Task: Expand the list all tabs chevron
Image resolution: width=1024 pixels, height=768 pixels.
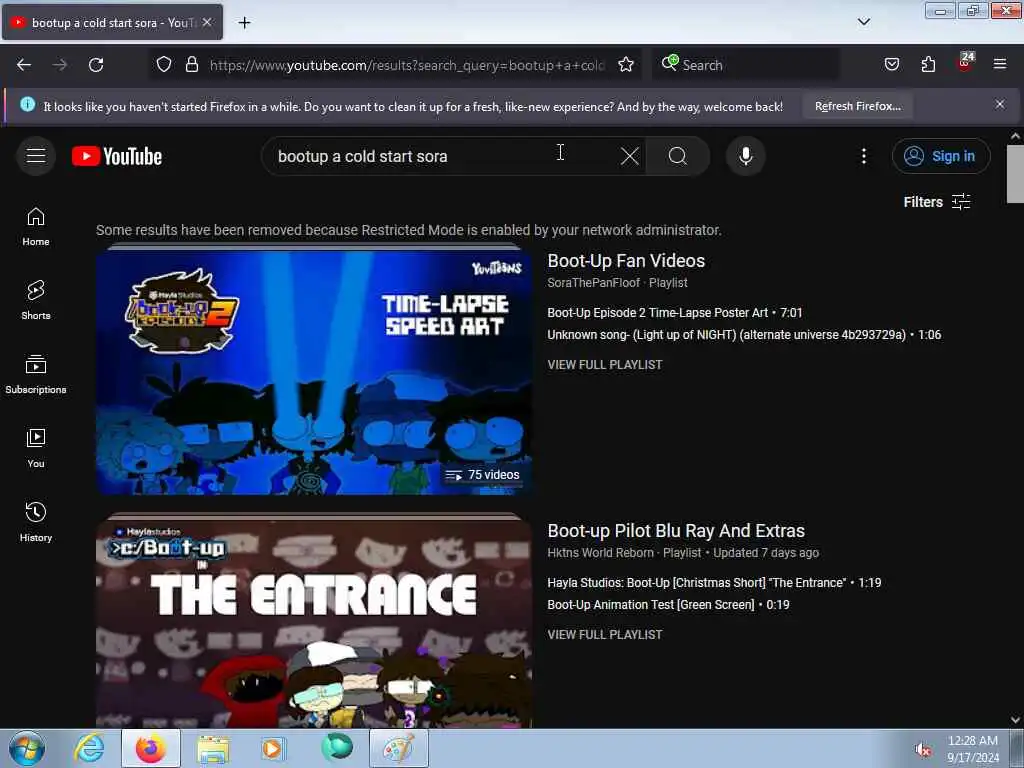Action: (x=863, y=22)
